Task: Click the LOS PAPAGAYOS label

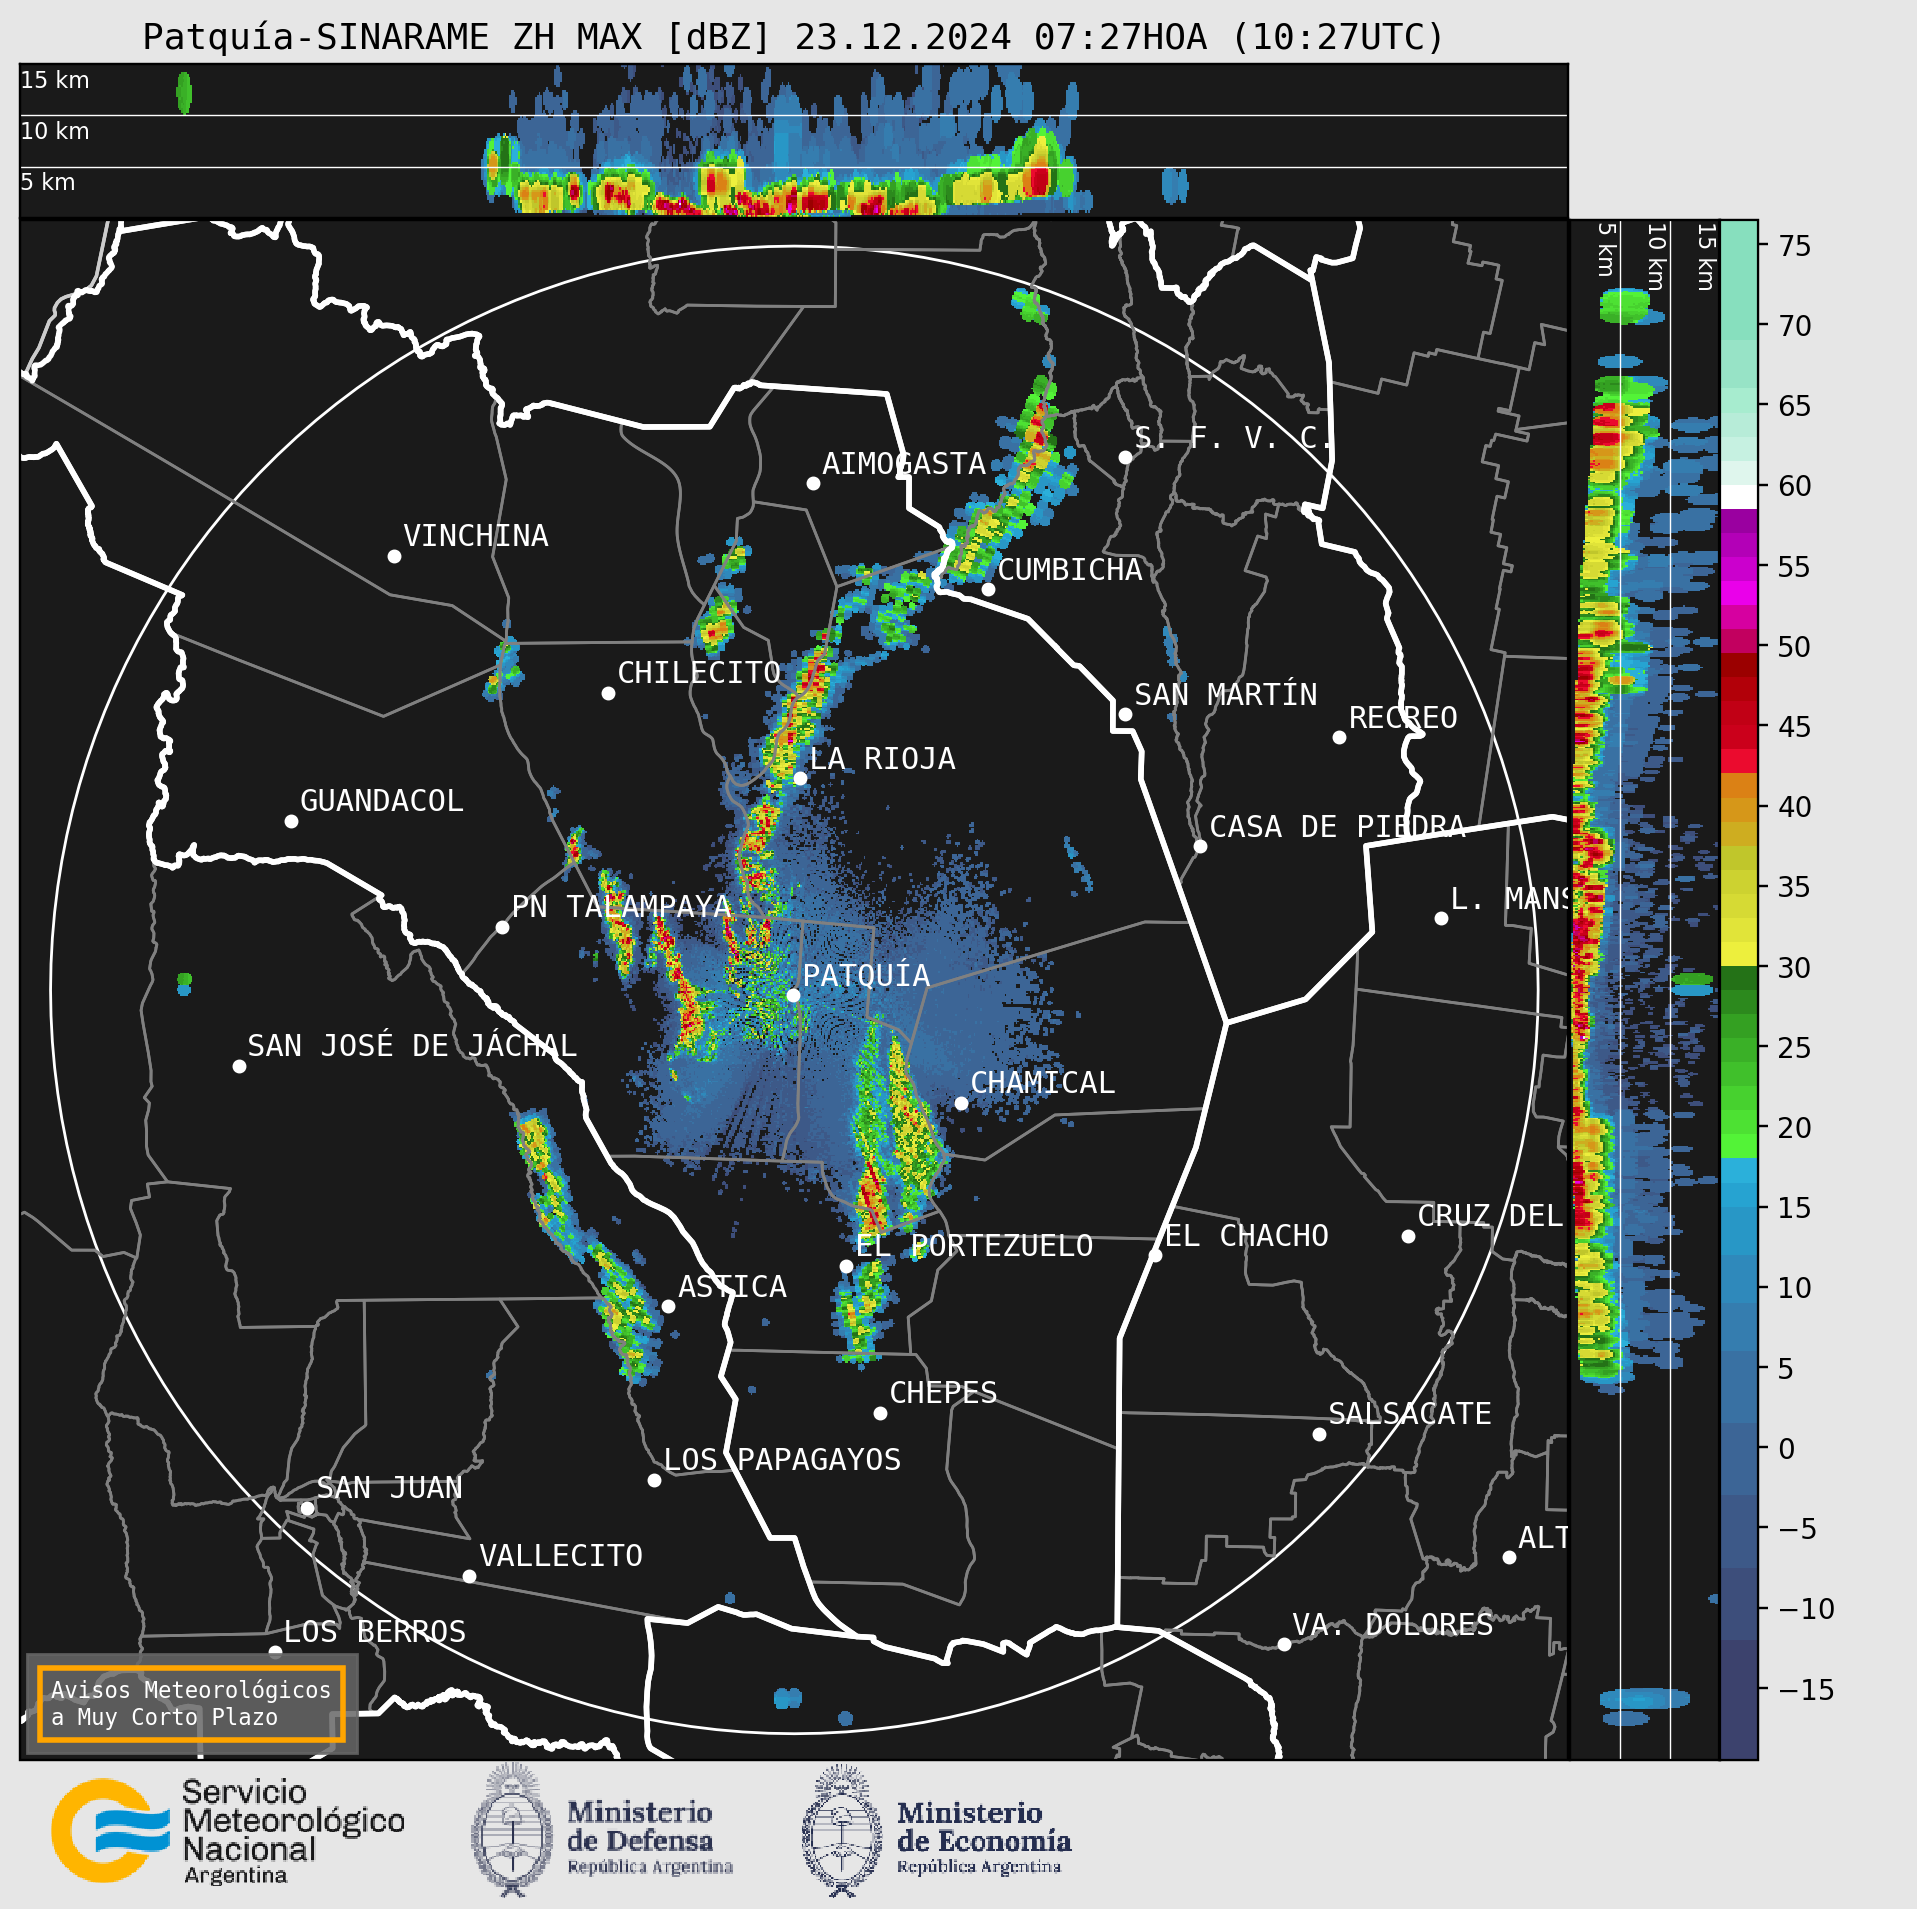Action: click(782, 1460)
